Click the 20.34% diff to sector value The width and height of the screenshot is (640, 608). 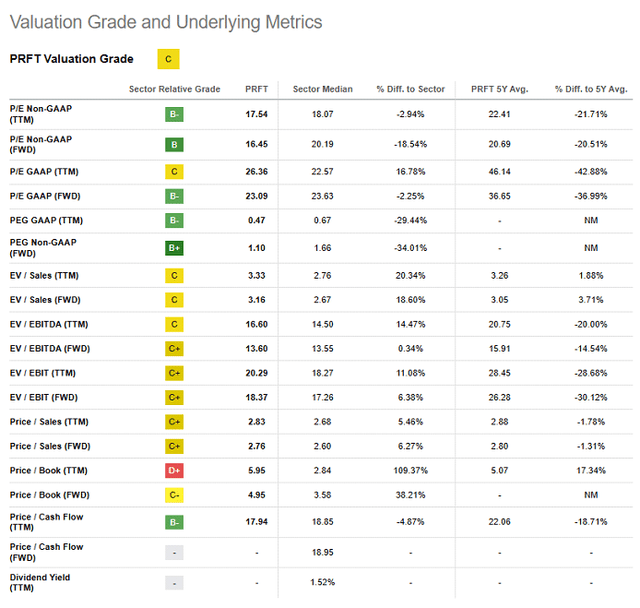pyautogui.click(x=411, y=276)
